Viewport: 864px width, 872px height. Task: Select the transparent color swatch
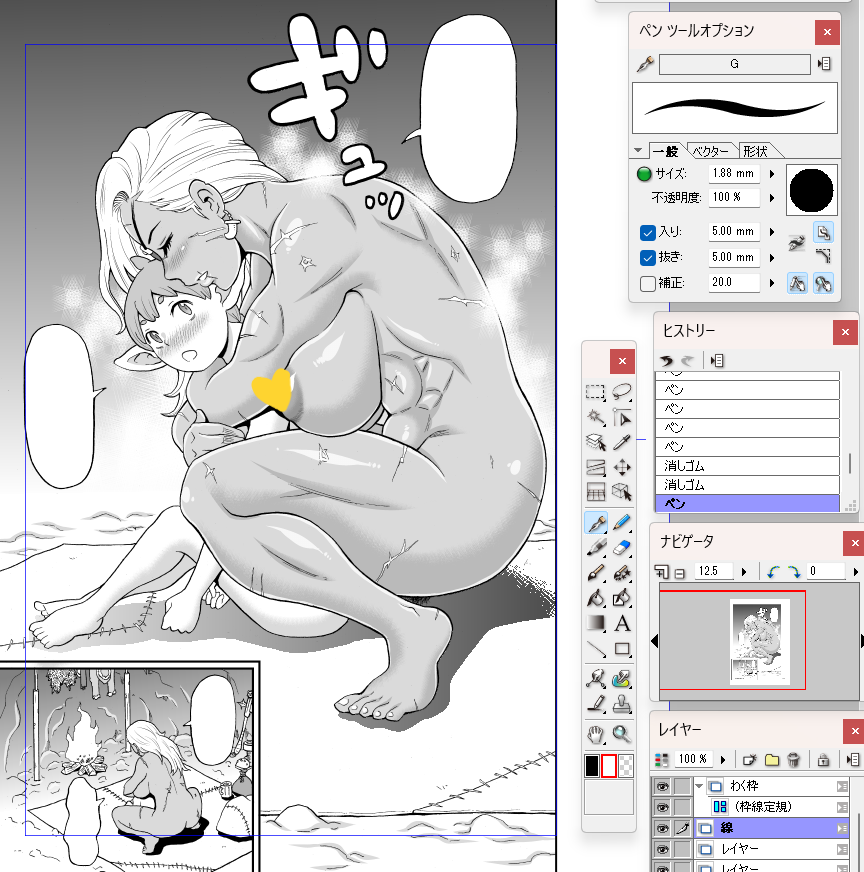[x=625, y=766]
